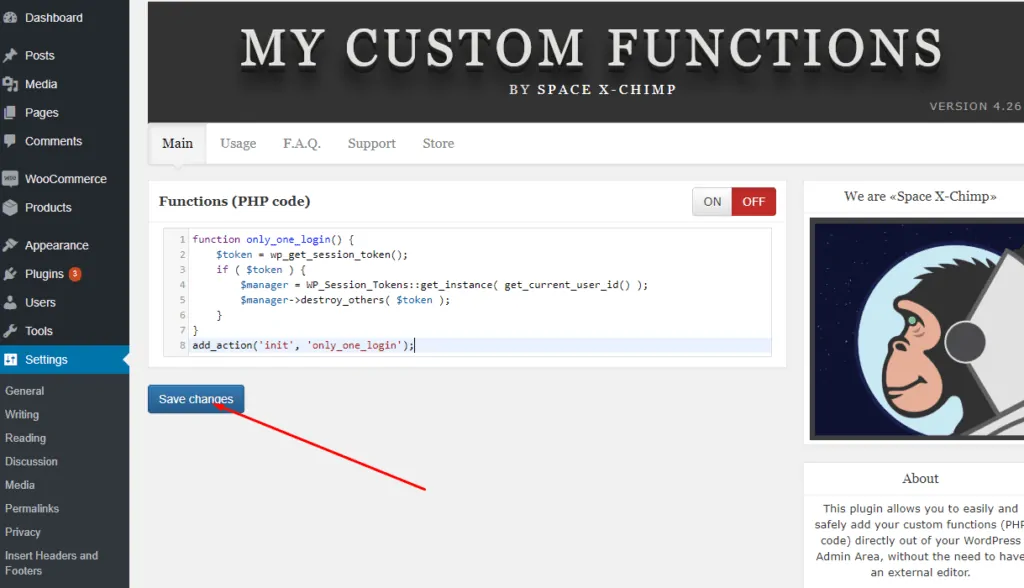This screenshot has height=588, width=1024.
Task: Click the Media icon beside Pages
Action: (10, 84)
